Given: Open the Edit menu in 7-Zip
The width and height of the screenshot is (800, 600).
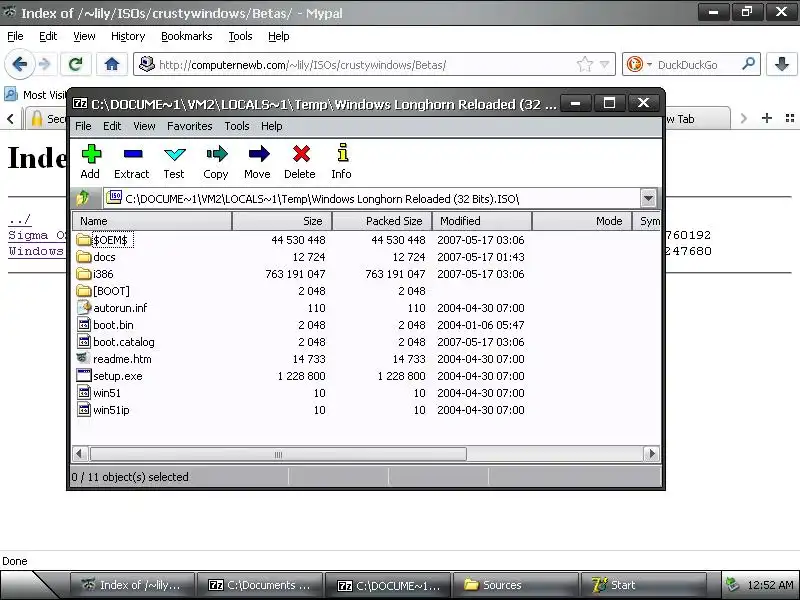Looking at the screenshot, I should pos(112,126).
